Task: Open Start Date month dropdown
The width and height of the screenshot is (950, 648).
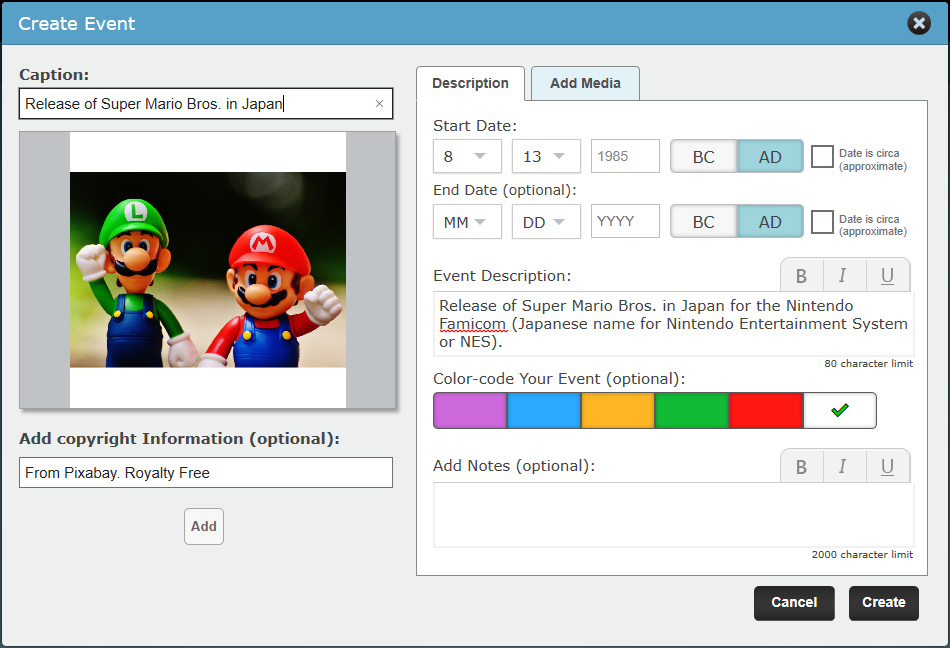Action: (x=467, y=156)
